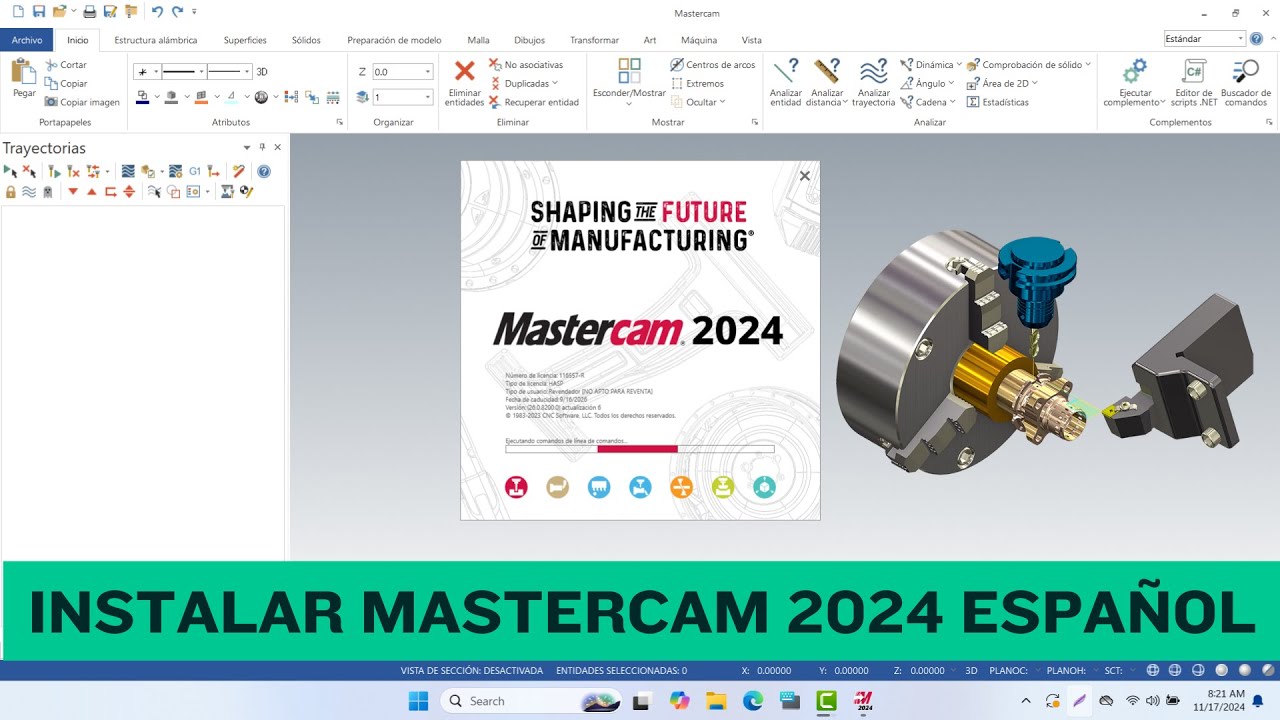
Task: Click the Print icon in quick access toolbar
Action: pyautogui.click(x=89, y=12)
